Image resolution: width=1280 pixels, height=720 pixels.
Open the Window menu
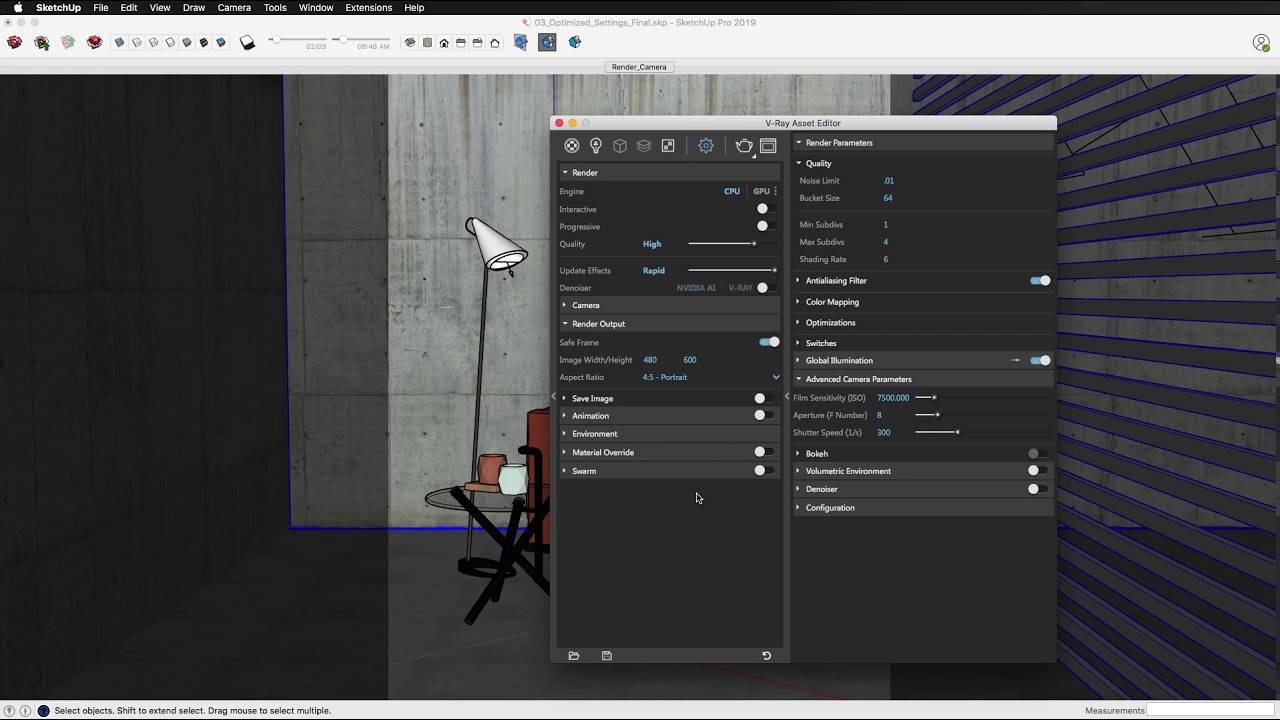pos(316,7)
